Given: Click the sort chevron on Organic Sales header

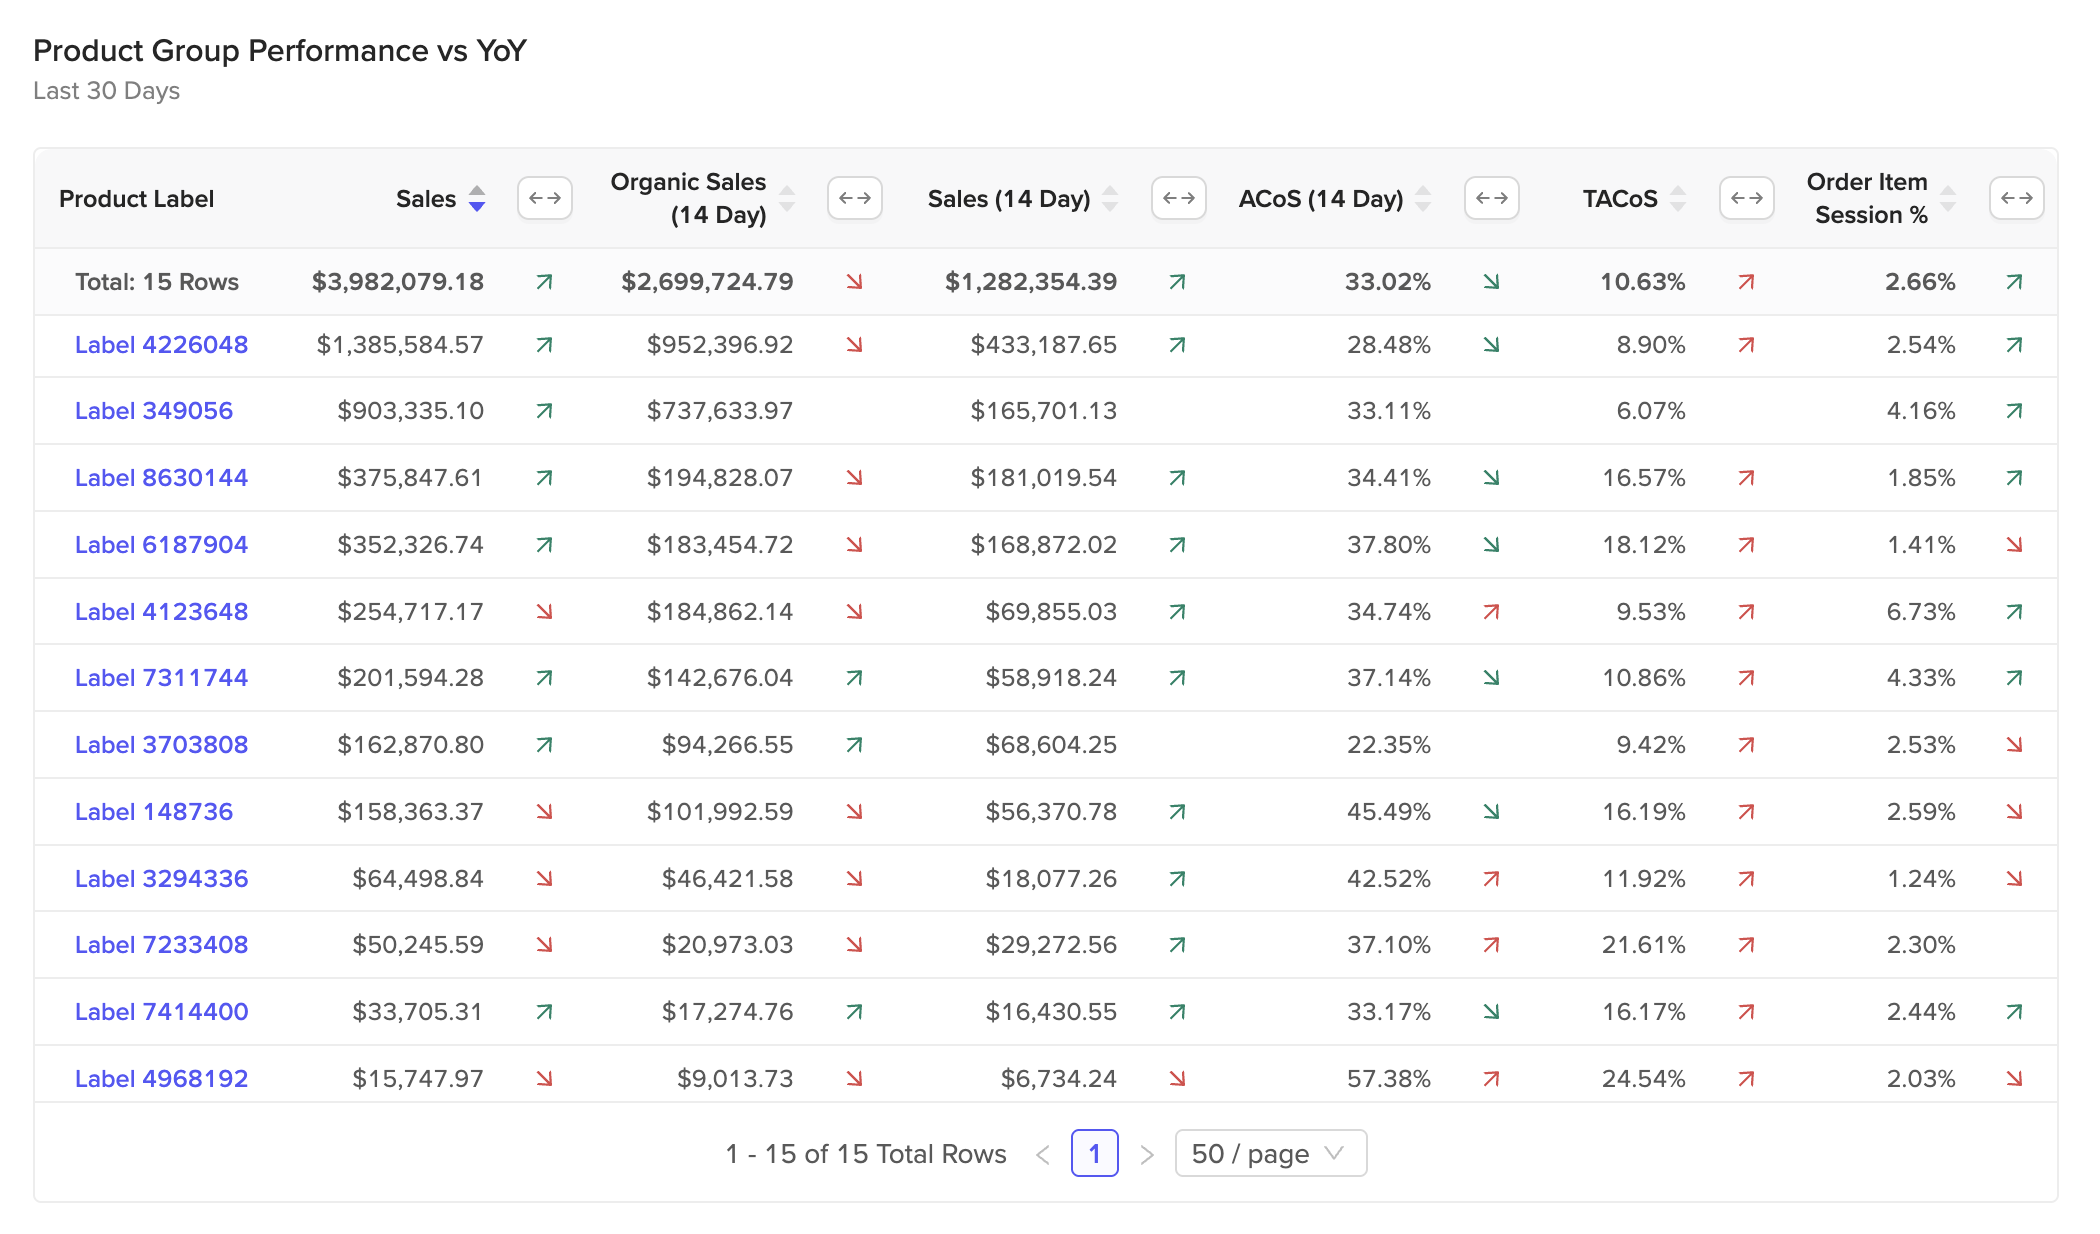Looking at the screenshot, I should click(788, 198).
